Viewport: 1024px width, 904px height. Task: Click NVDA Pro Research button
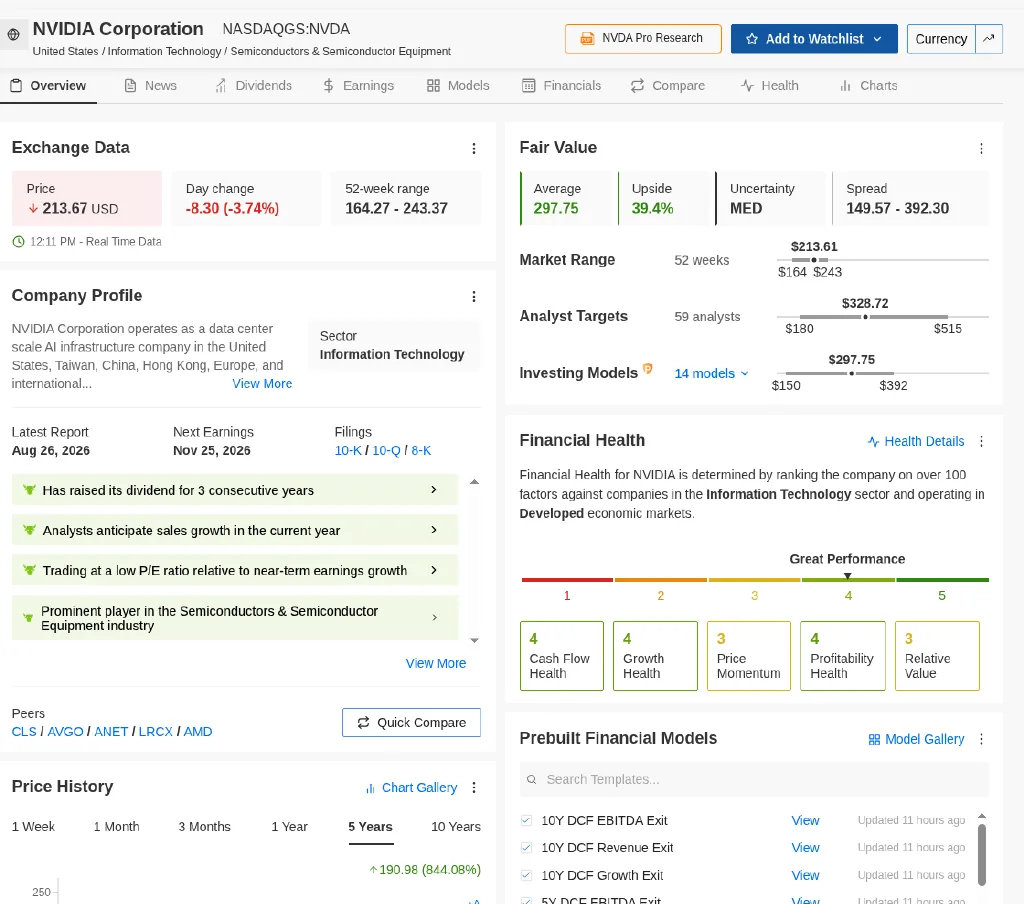[x=643, y=39]
